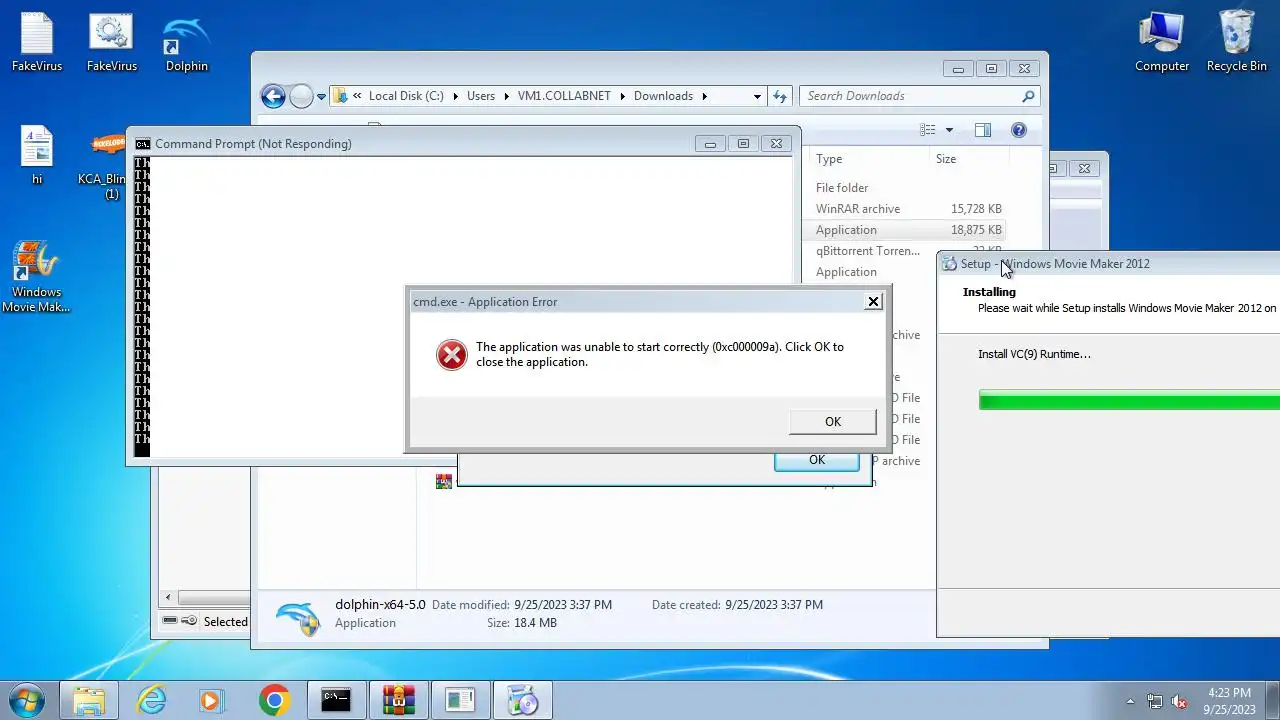Click the left arrow of the horizontal scrollbar
The width and height of the screenshot is (1280, 720).
168,597
